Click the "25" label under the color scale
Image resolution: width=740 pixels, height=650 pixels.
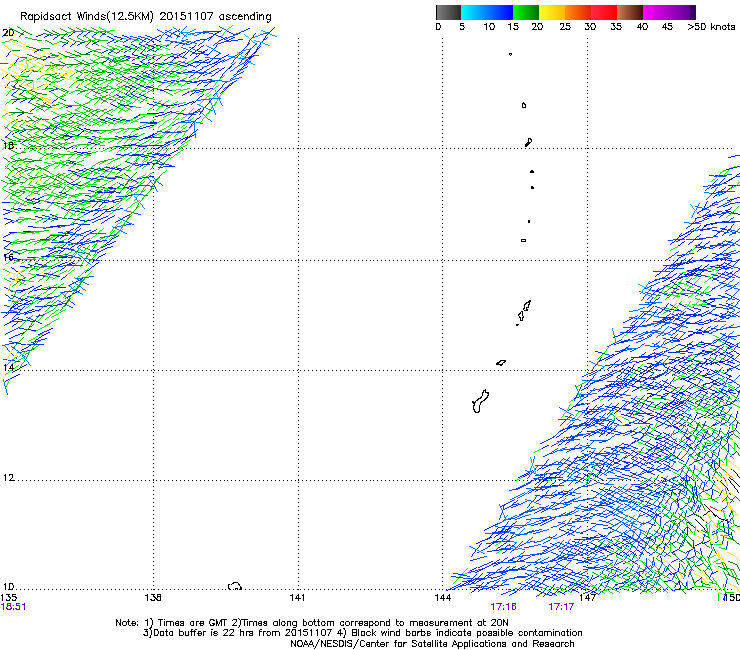(565, 27)
